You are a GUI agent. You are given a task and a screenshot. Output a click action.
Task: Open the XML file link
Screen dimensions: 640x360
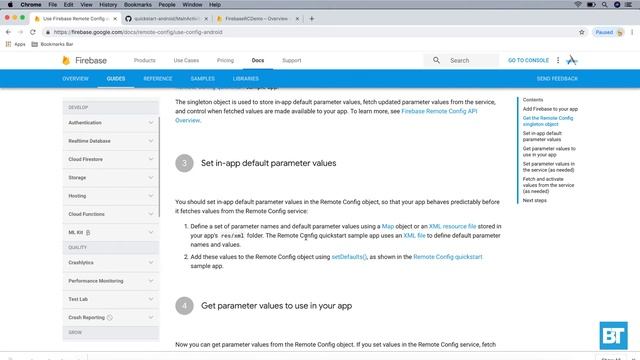coord(414,236)
